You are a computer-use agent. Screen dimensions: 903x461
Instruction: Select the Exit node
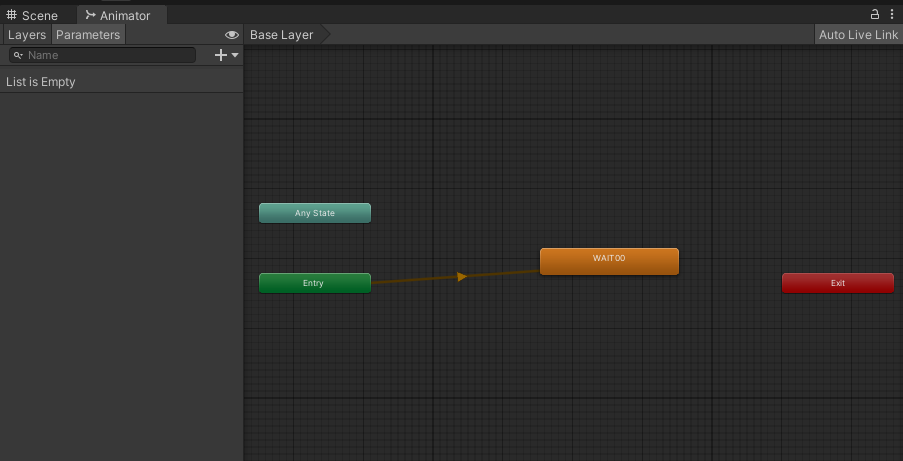[838, 283]
